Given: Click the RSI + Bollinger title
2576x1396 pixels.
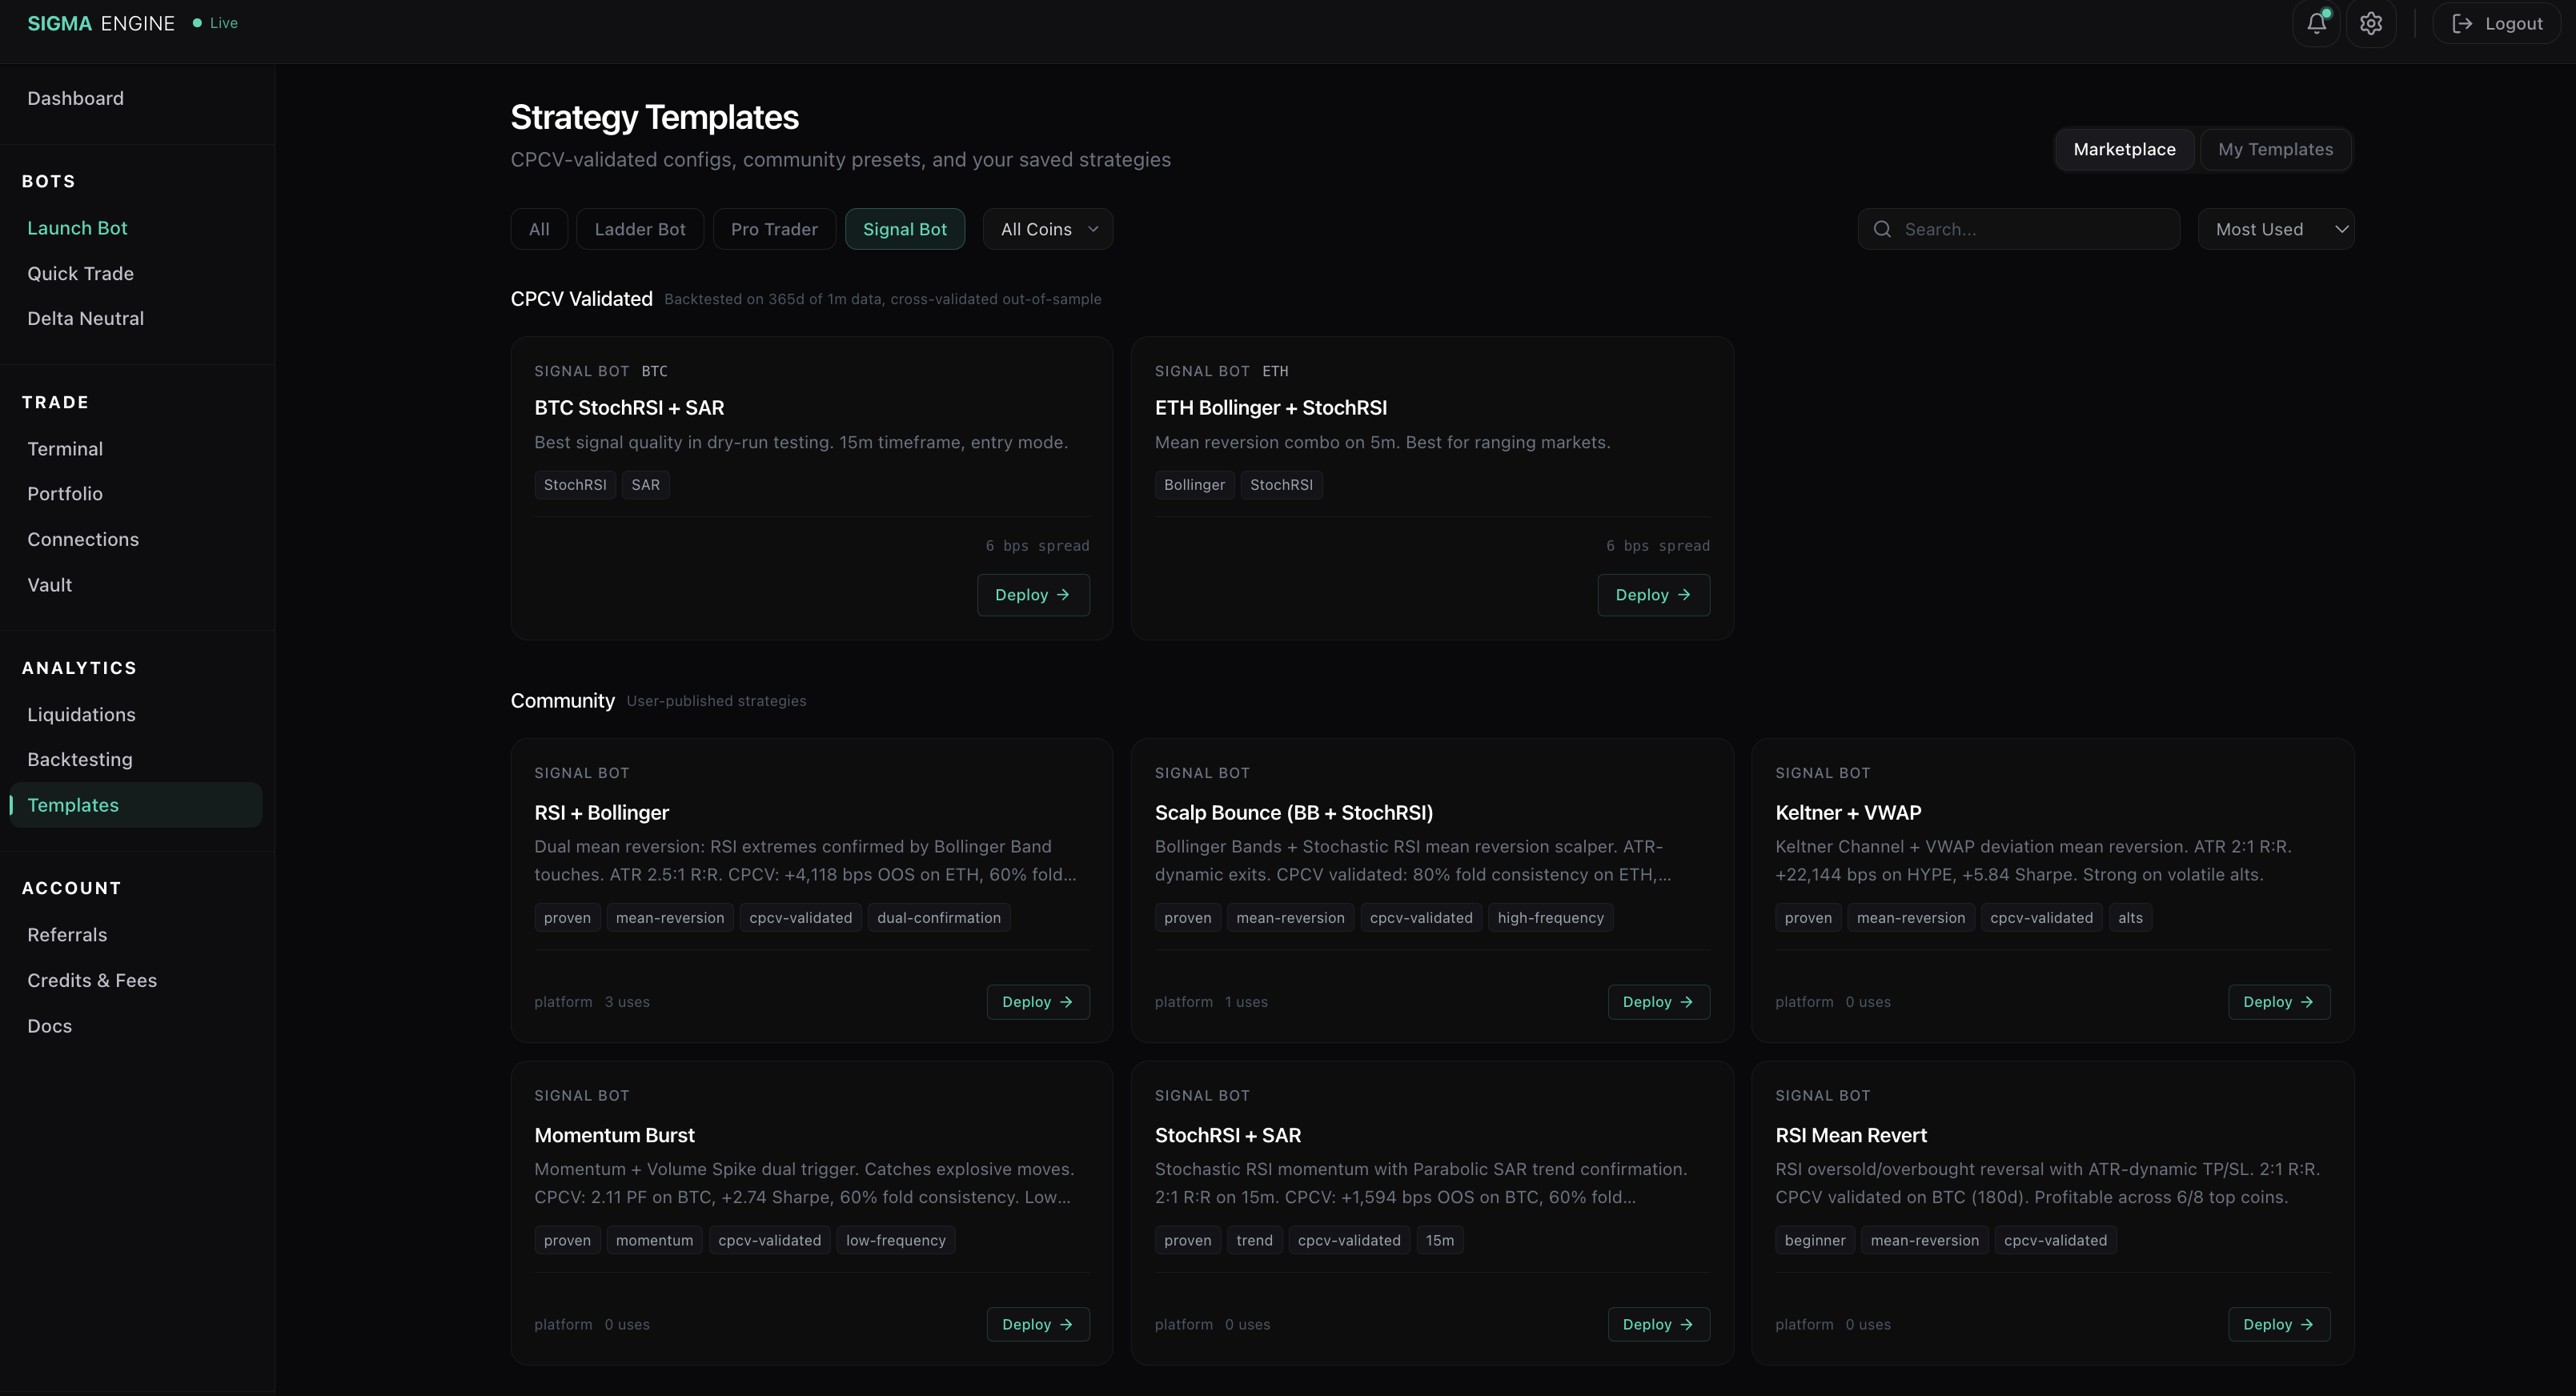Looking at the screenshot, I should (601, 813).
